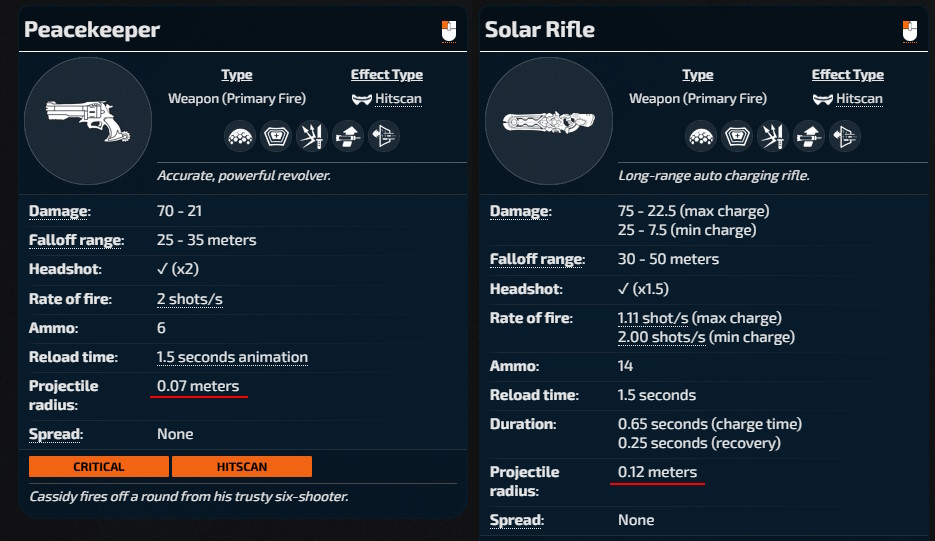This screenshot has width=935, height=541.
Task: Click the Damage label in the Solar Rifle card
Action: click(x=521, y=211)
